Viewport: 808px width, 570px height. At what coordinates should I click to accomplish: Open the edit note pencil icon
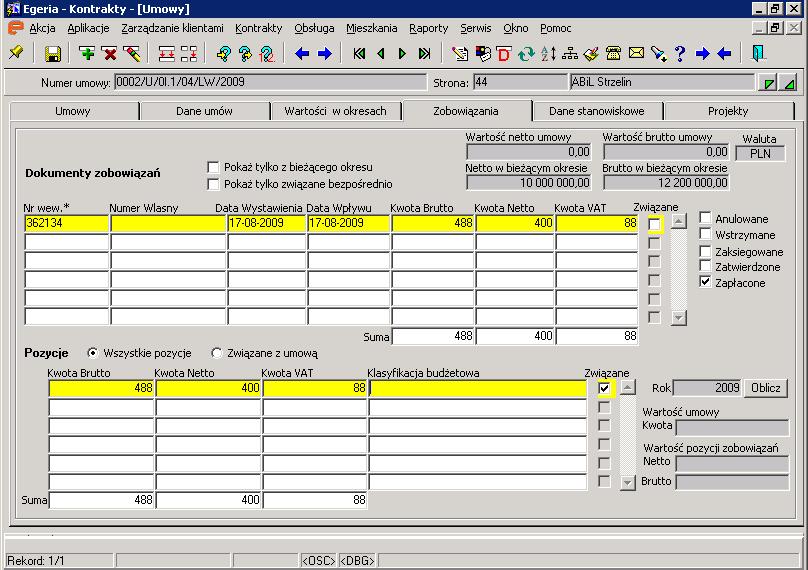(460, 53)
